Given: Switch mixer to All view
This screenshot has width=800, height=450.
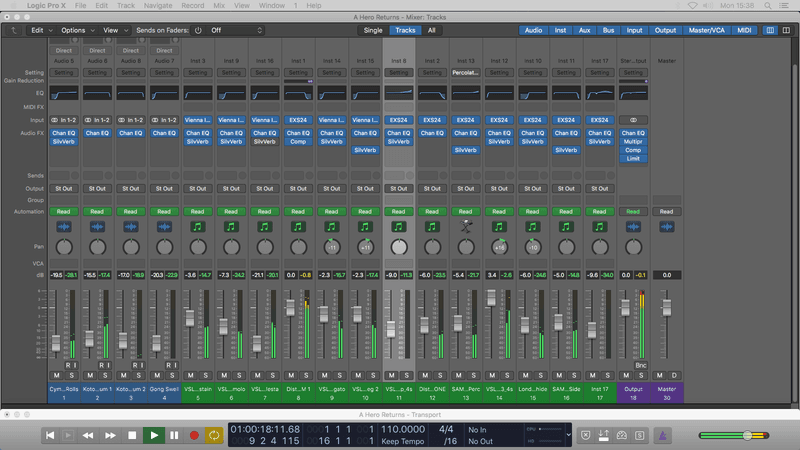Looking at the screenshot, I should pyautogui.click(x=432, y=30).
